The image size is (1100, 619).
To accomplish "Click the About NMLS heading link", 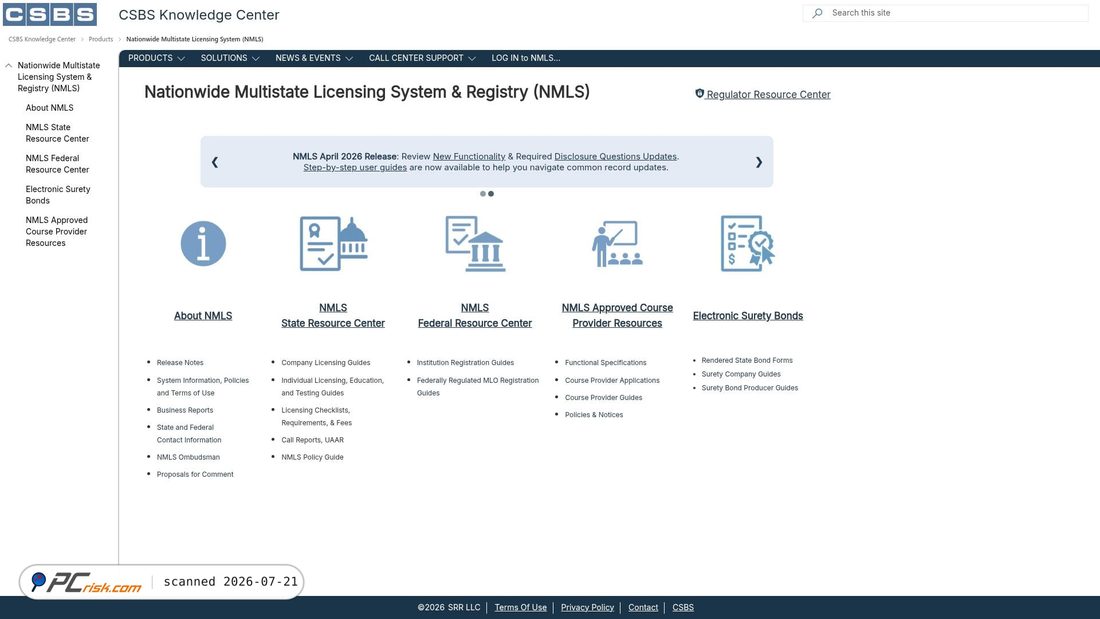I will point(203,316).
